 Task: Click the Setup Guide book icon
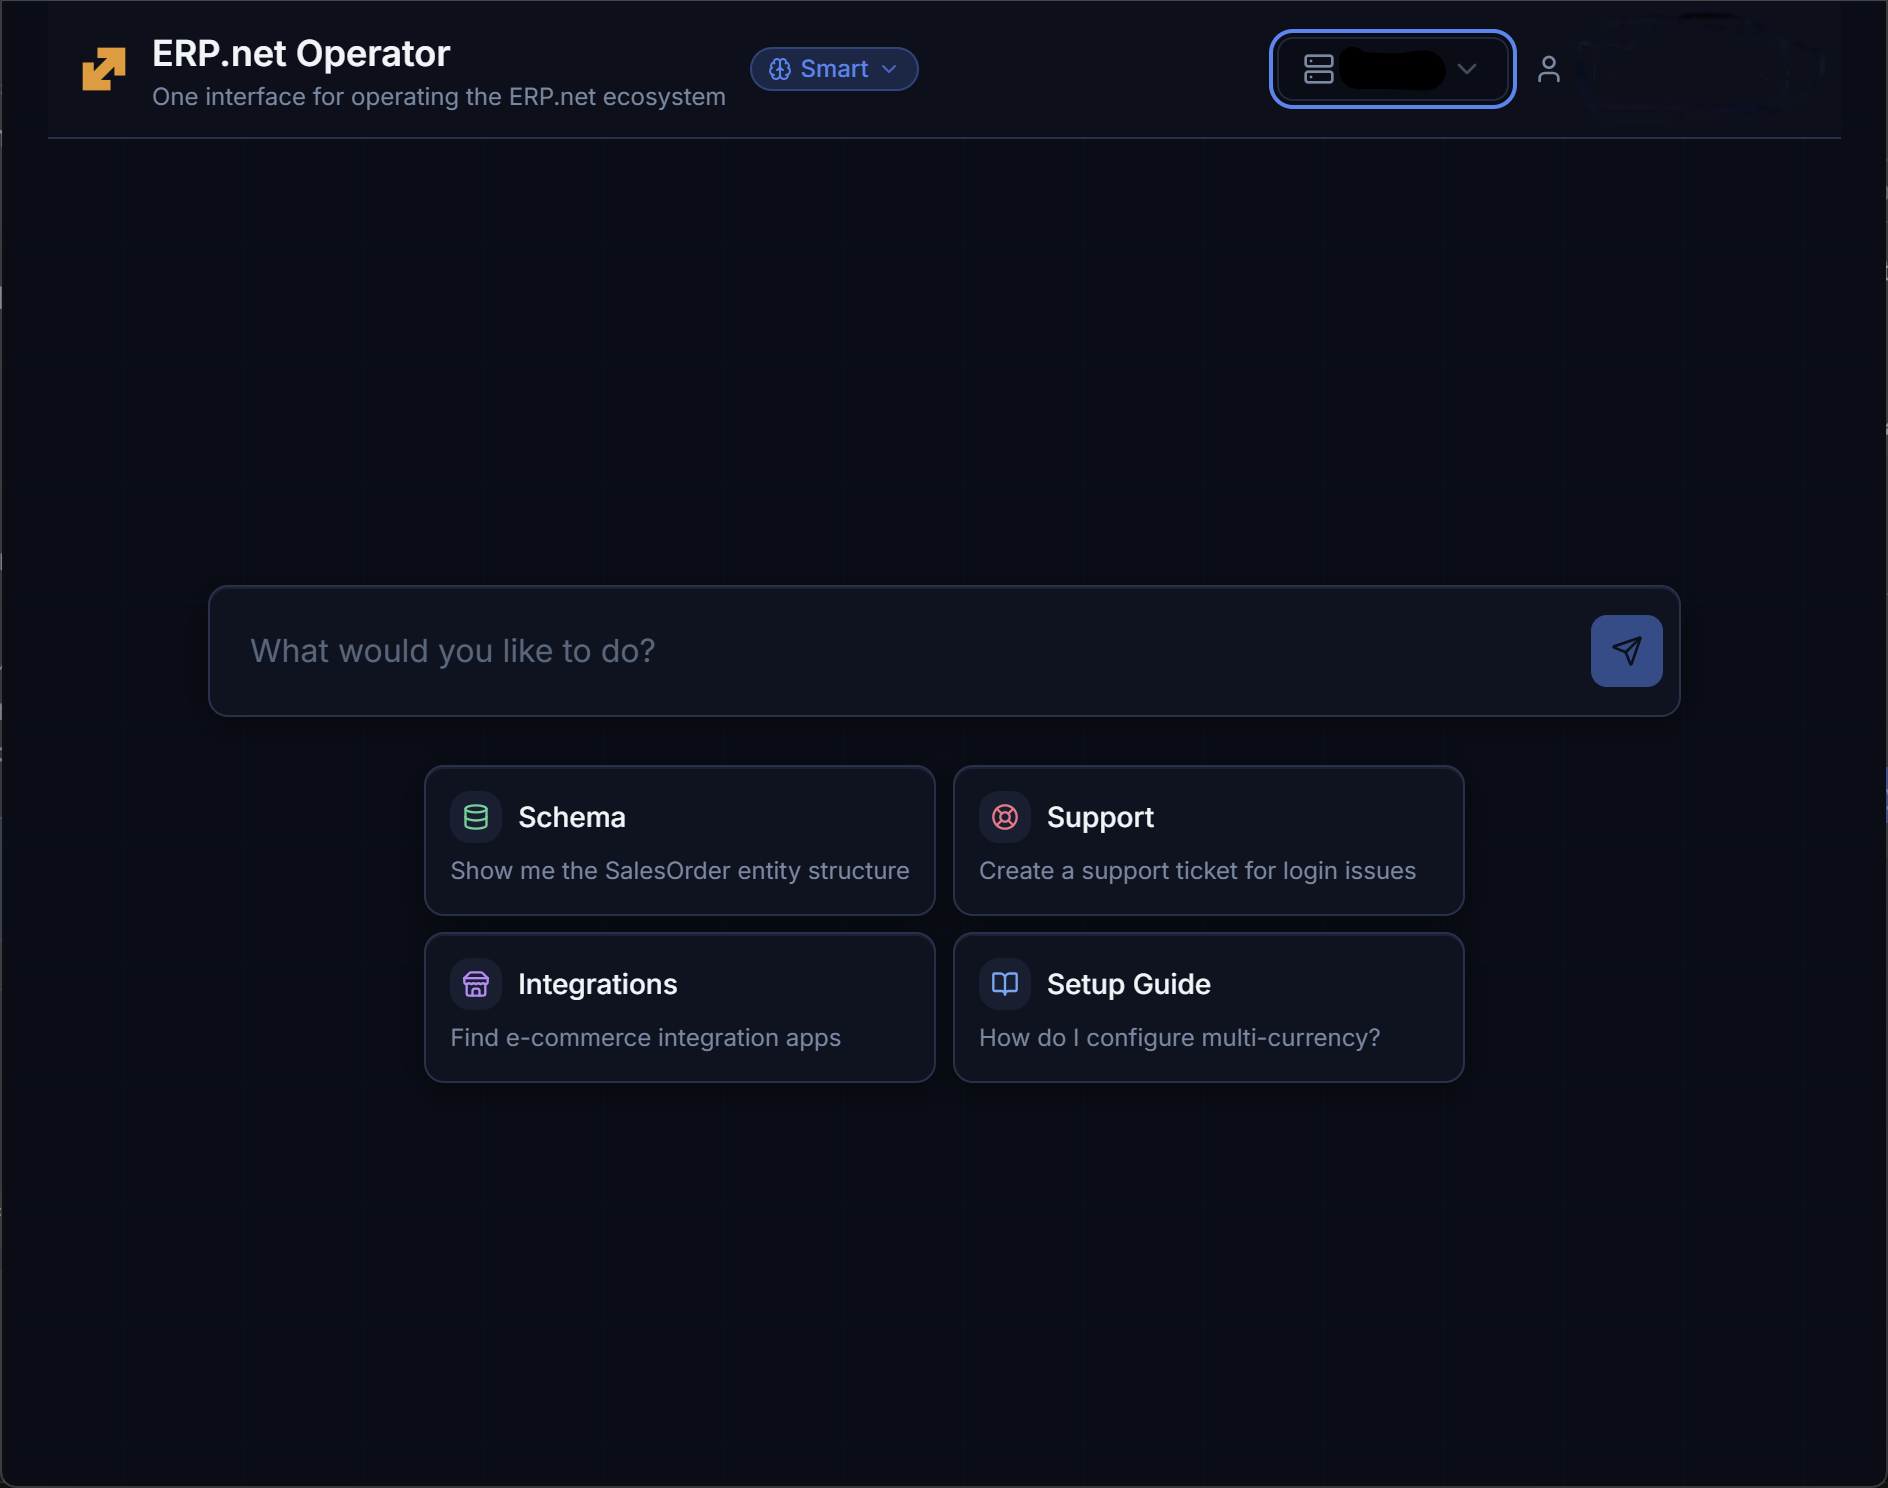[1005, 984]
